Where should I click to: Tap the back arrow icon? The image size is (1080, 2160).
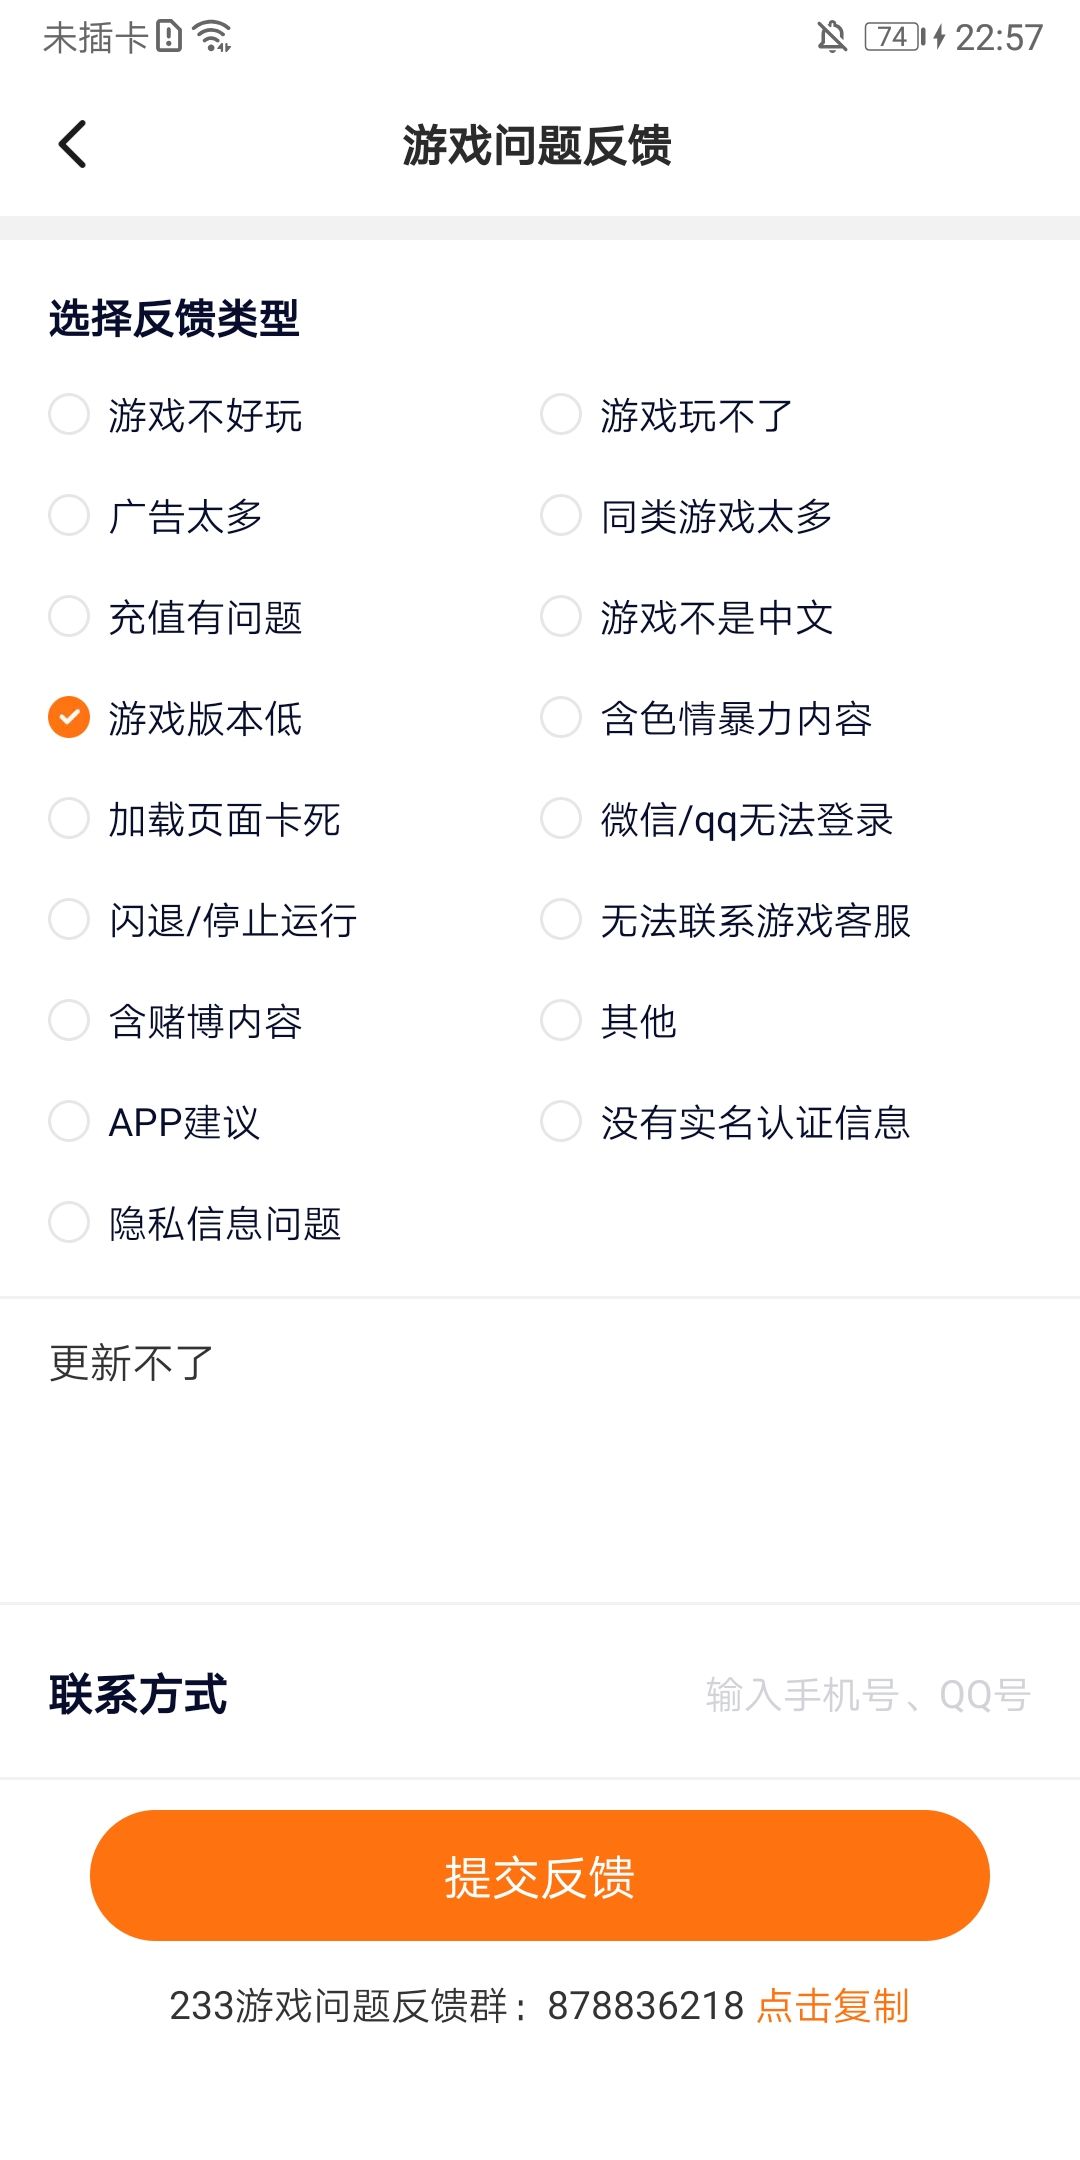point(73,144)
